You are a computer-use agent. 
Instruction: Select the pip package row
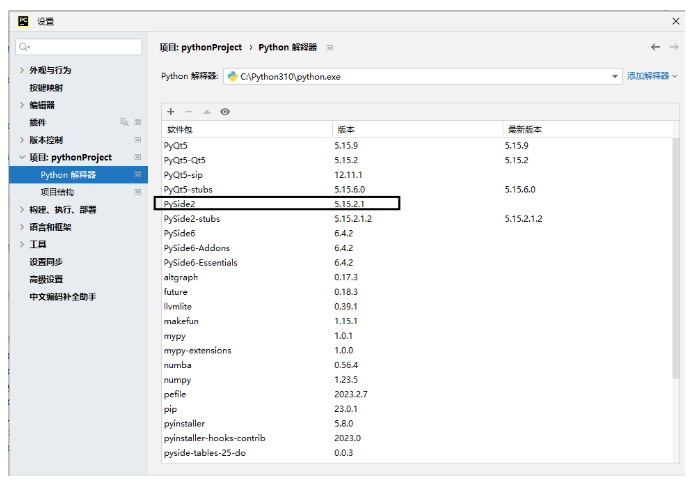pos(417,408)
